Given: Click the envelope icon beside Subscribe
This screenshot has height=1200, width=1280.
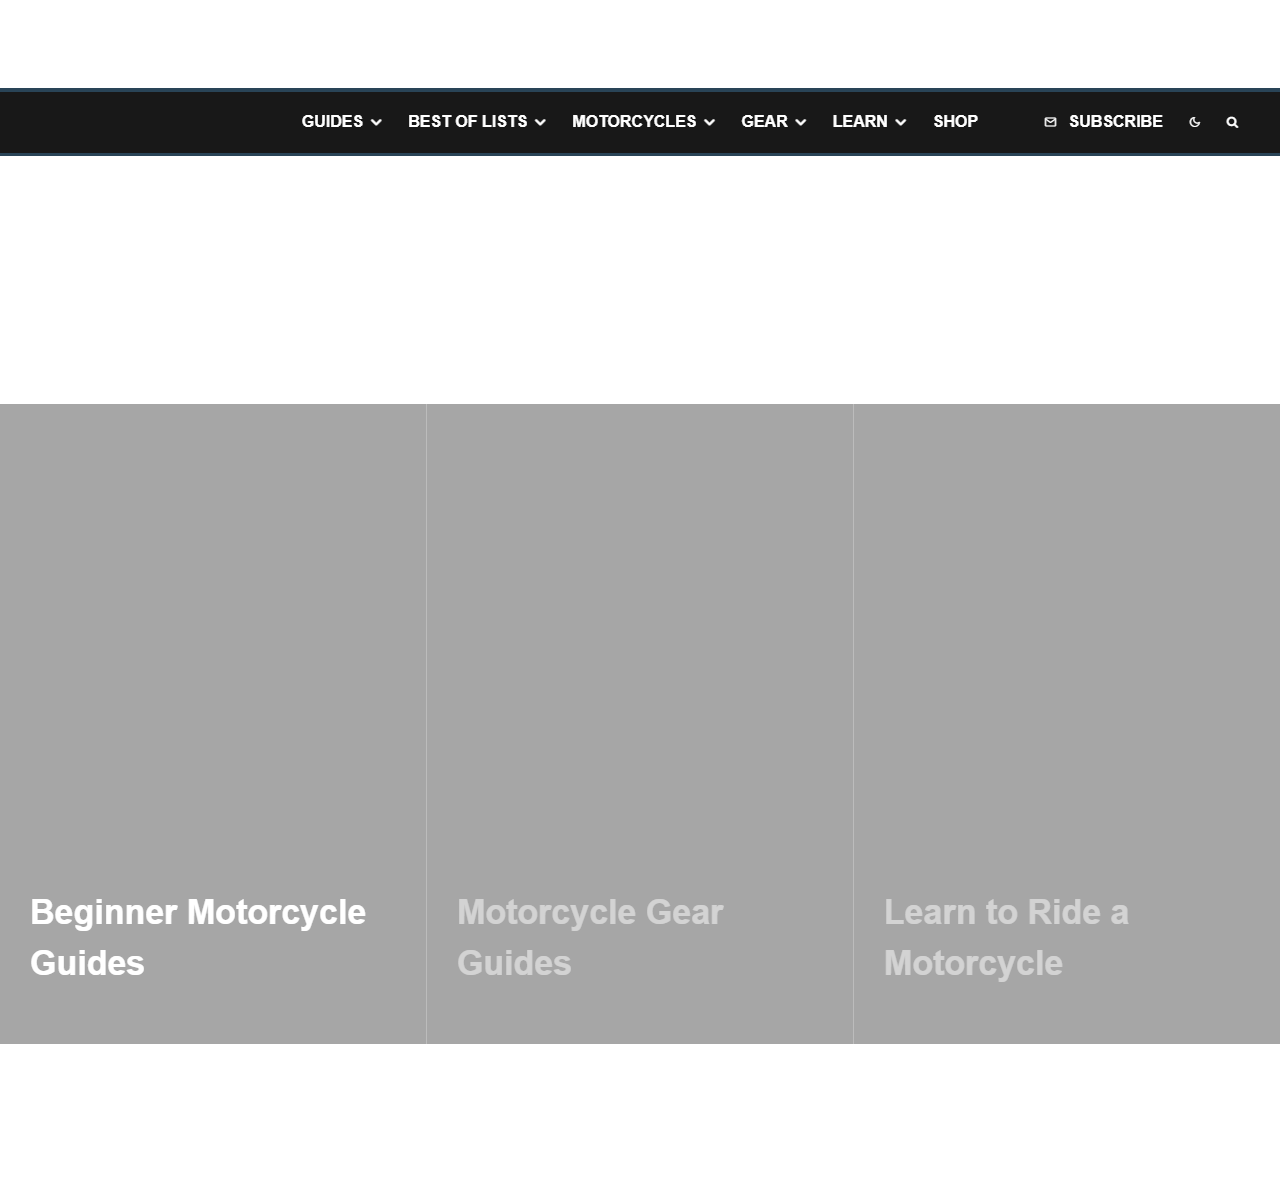Looking at the screenshot, I should pyautogui.click(x=1050, y=122).
